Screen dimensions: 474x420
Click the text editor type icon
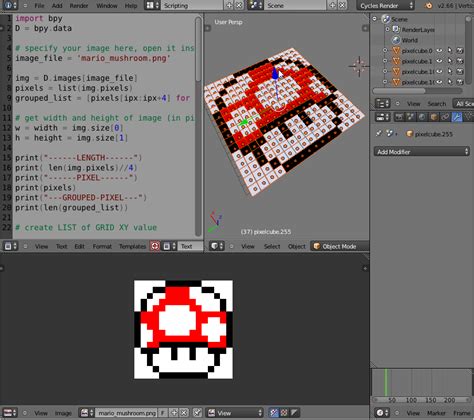[x=10, y=246]
